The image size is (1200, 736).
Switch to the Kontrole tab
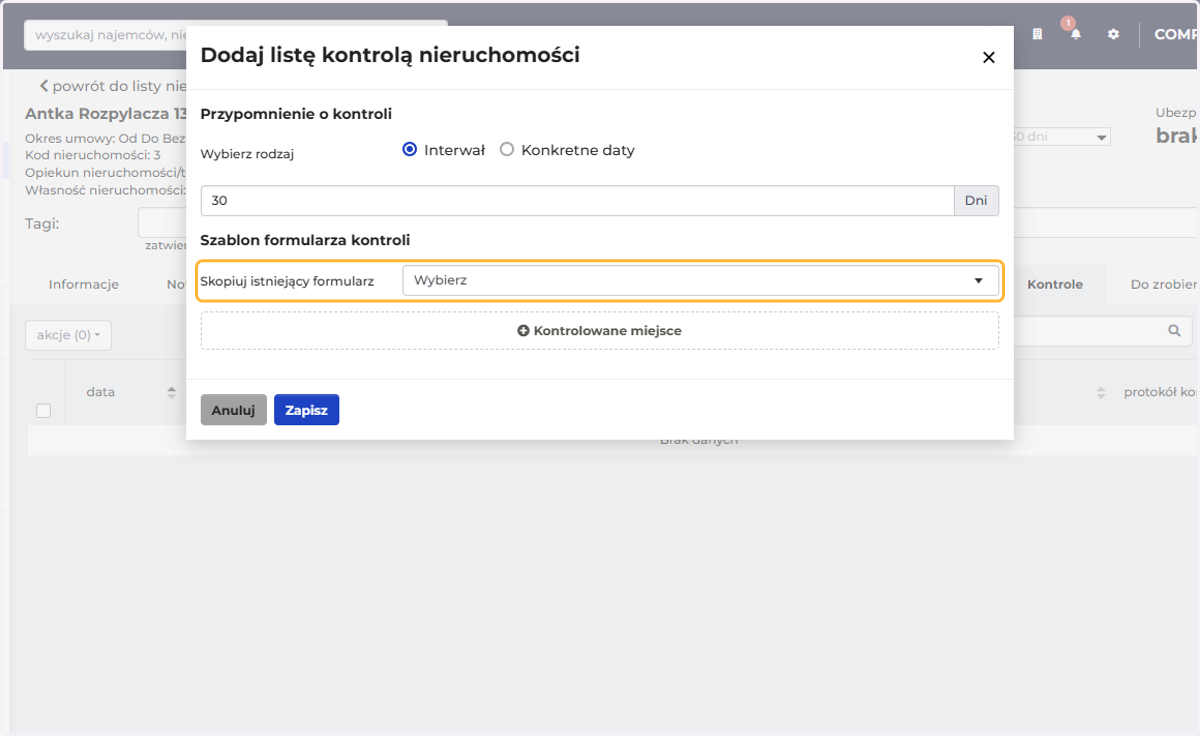[x=1055, y=284]
